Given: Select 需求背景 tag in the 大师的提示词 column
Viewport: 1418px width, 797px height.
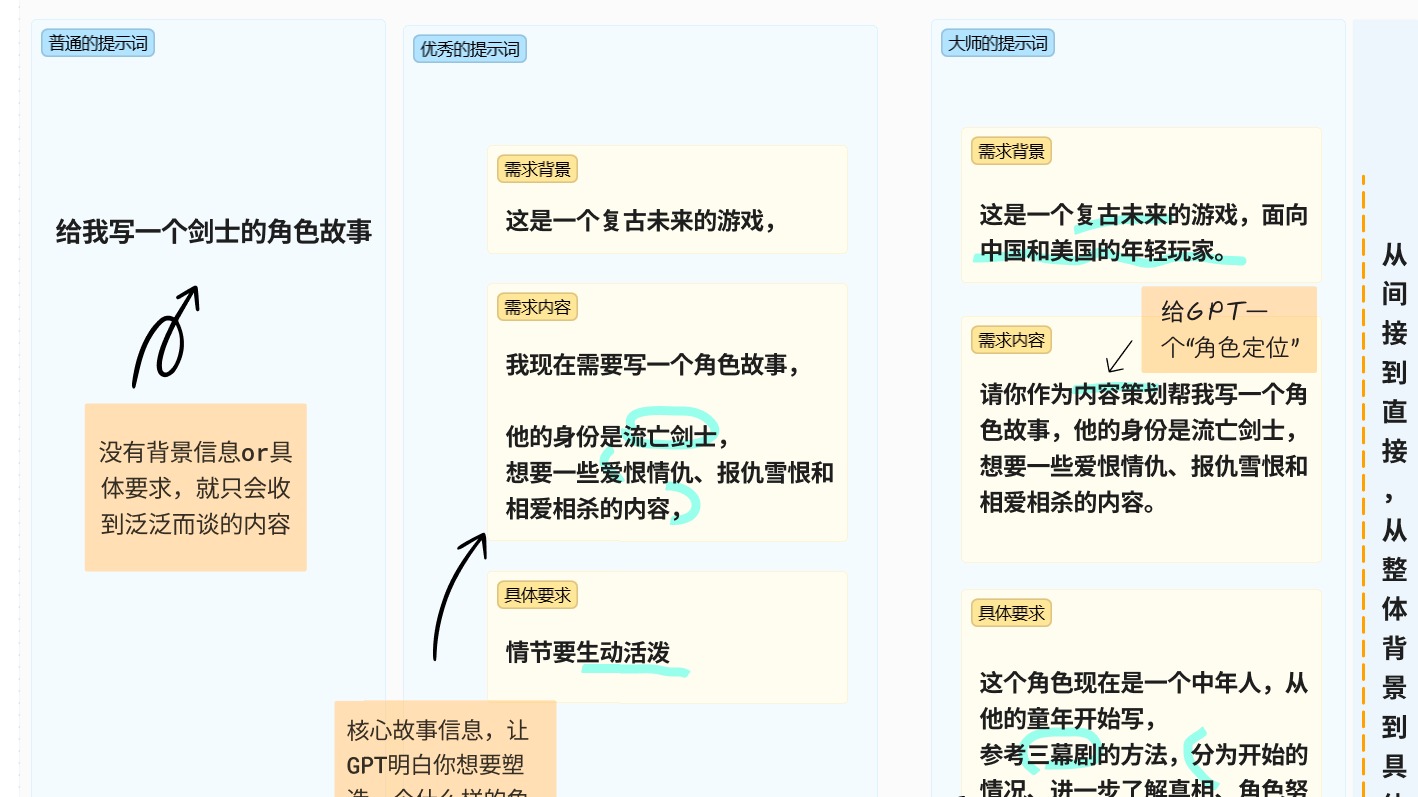Looking at the screenshot, I should [x=1011, y=151].
